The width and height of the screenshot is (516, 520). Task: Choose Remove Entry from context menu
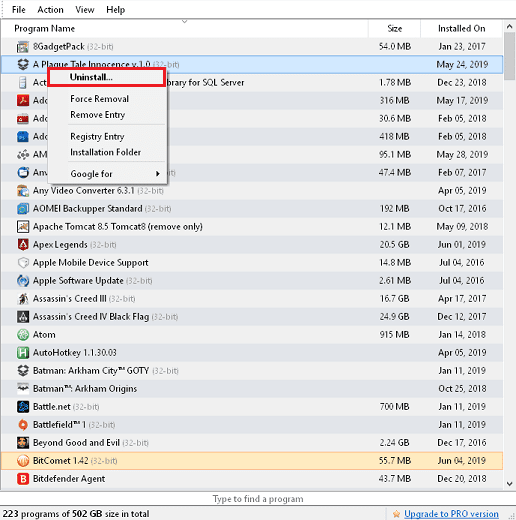[97, 115]
